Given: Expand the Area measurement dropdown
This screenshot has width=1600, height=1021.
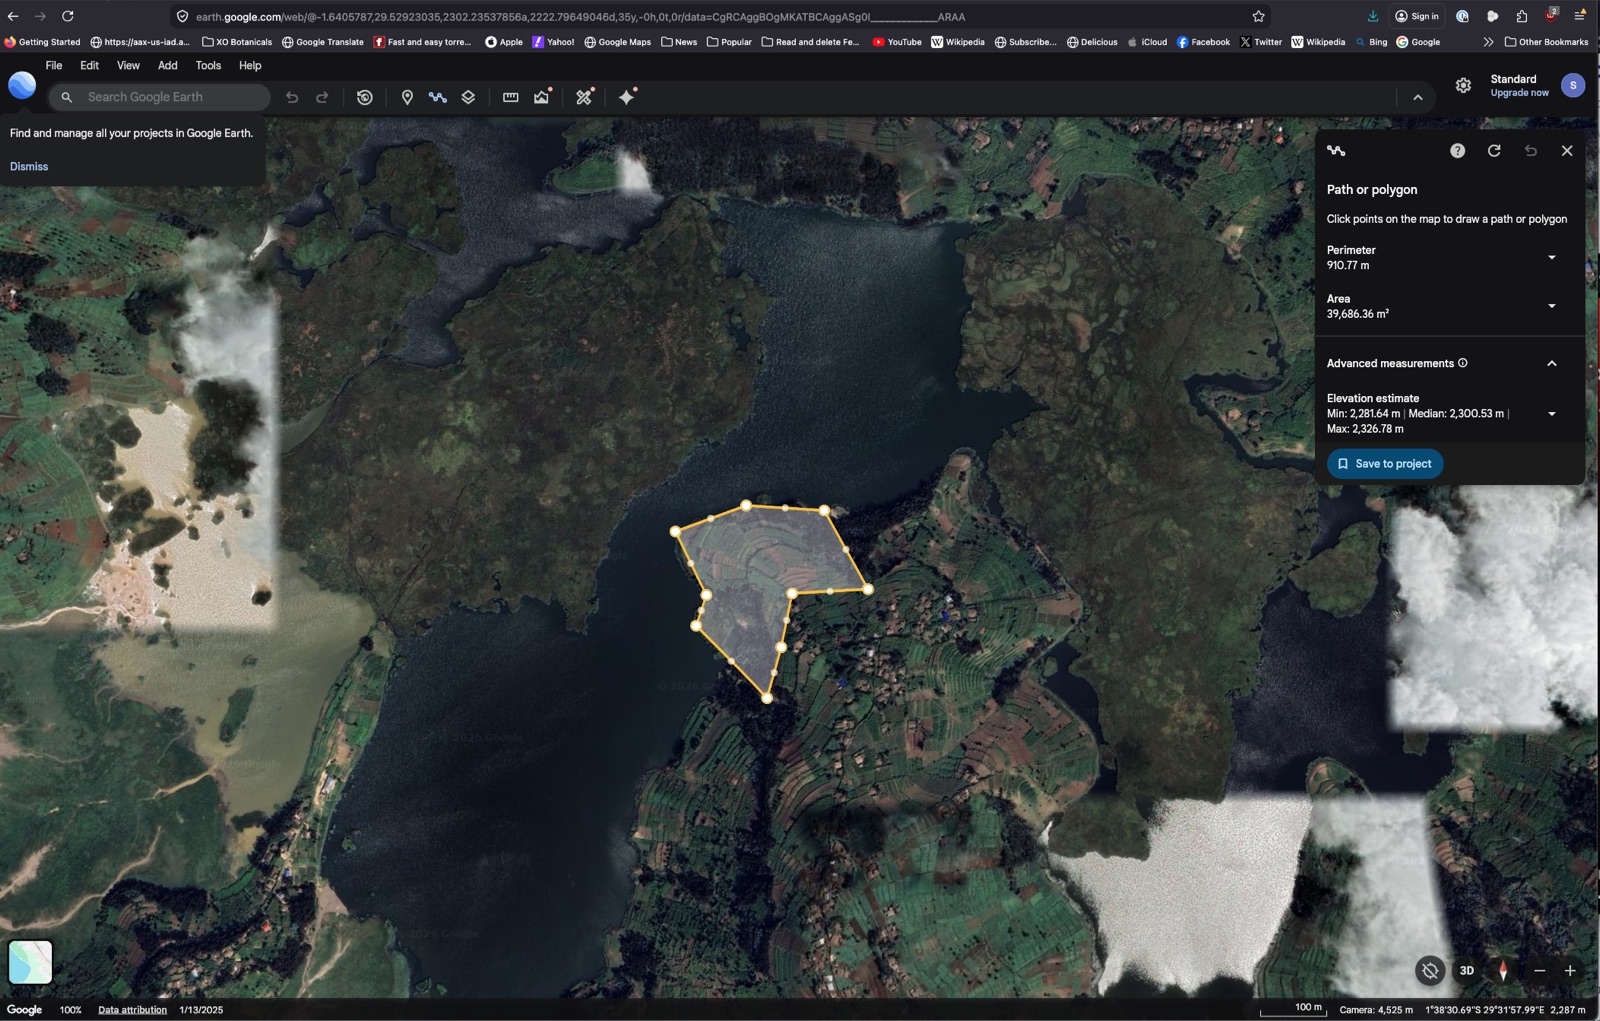Looking at the screenshot, I should click(1551, 306).
